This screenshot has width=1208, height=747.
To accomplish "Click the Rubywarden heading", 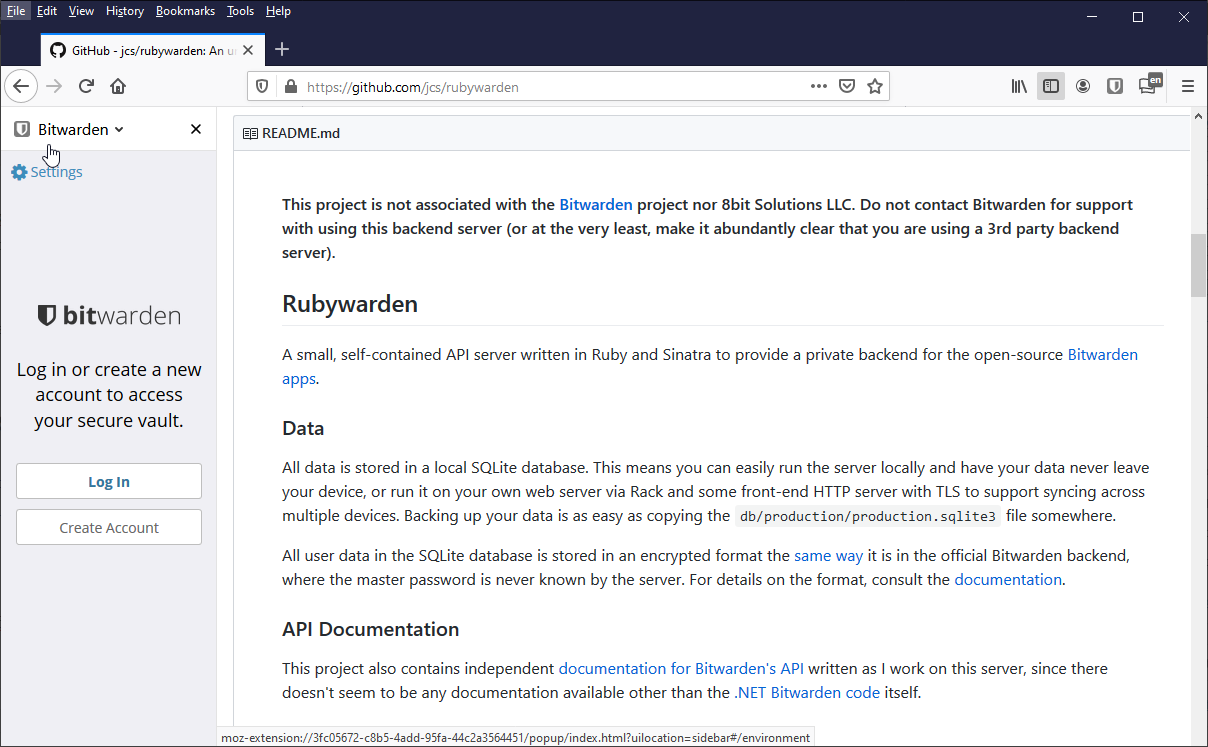I will 350,303.
